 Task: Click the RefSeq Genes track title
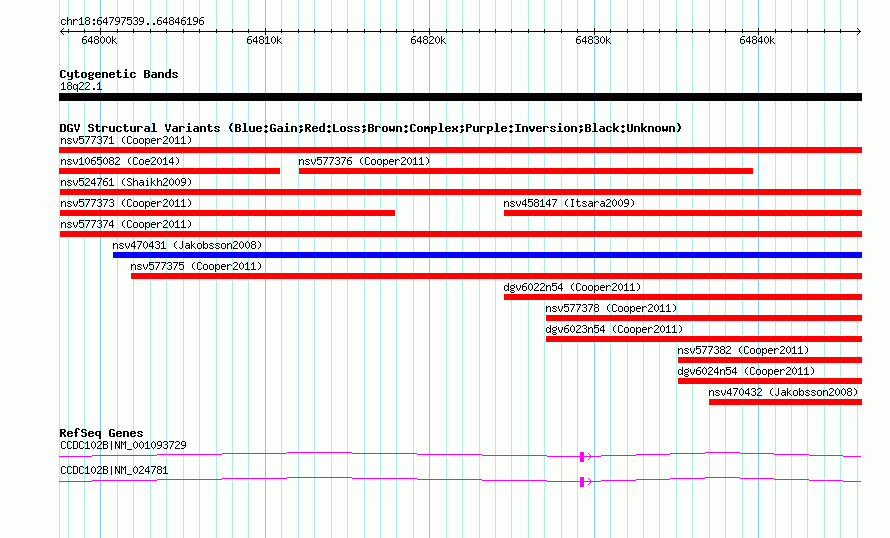click(x=102, y=433)
